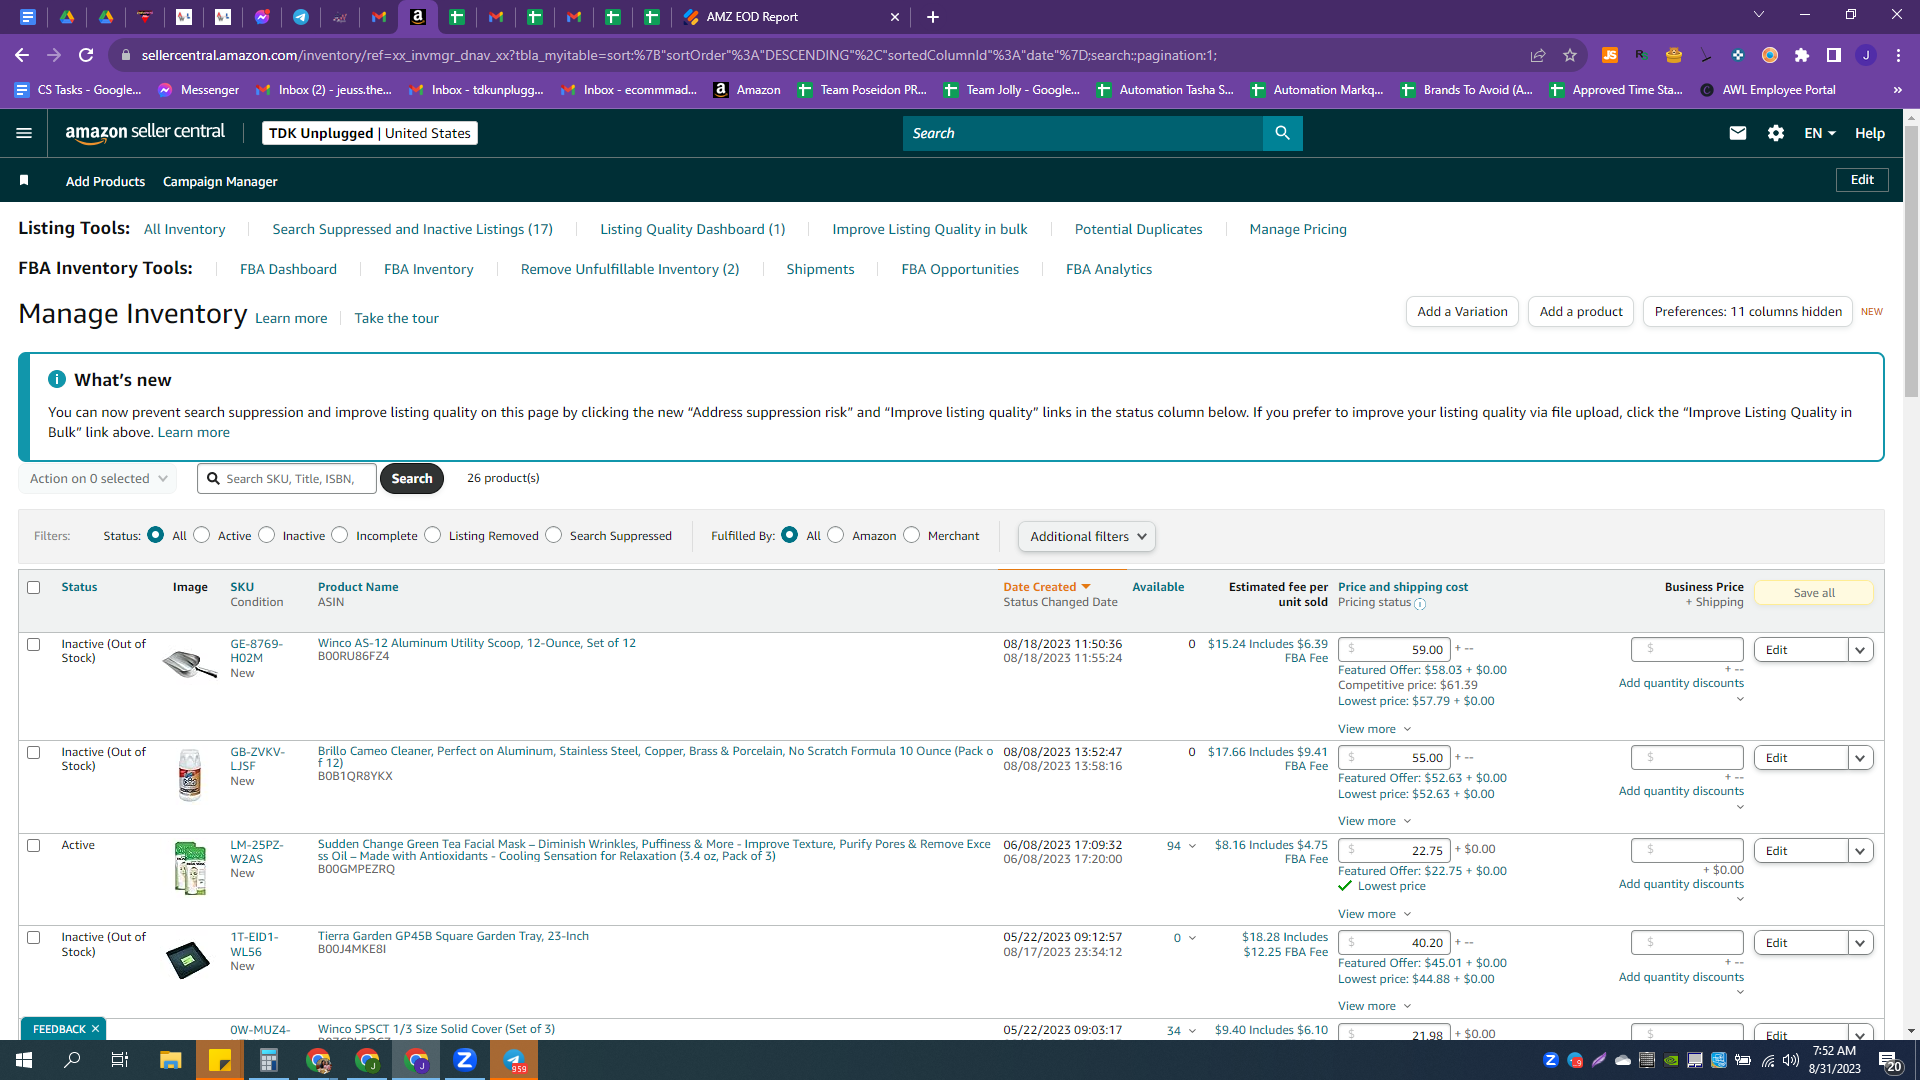Open Preferences: 11 columns hidden
The width and height of the screenshot is (1920, 1080).
pos(1748,312)
